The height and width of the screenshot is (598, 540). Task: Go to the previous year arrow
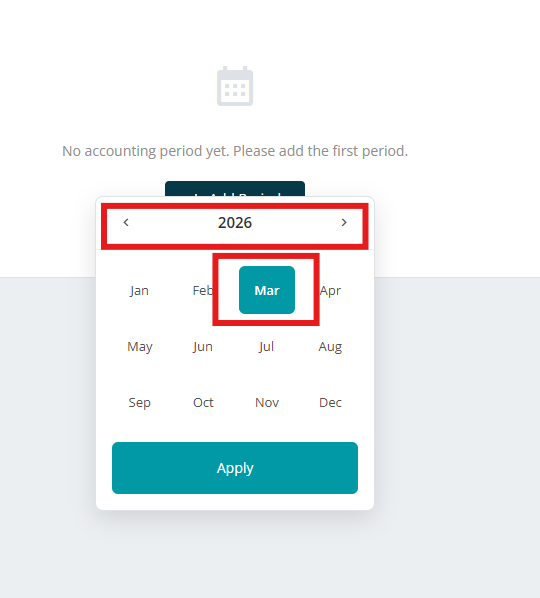point(126,222)
